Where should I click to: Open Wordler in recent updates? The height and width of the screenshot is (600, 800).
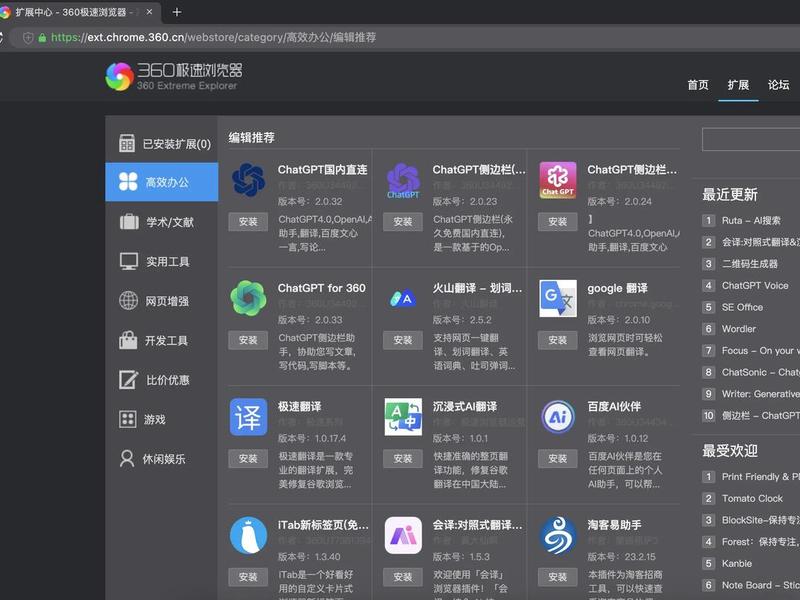point(739,329)
